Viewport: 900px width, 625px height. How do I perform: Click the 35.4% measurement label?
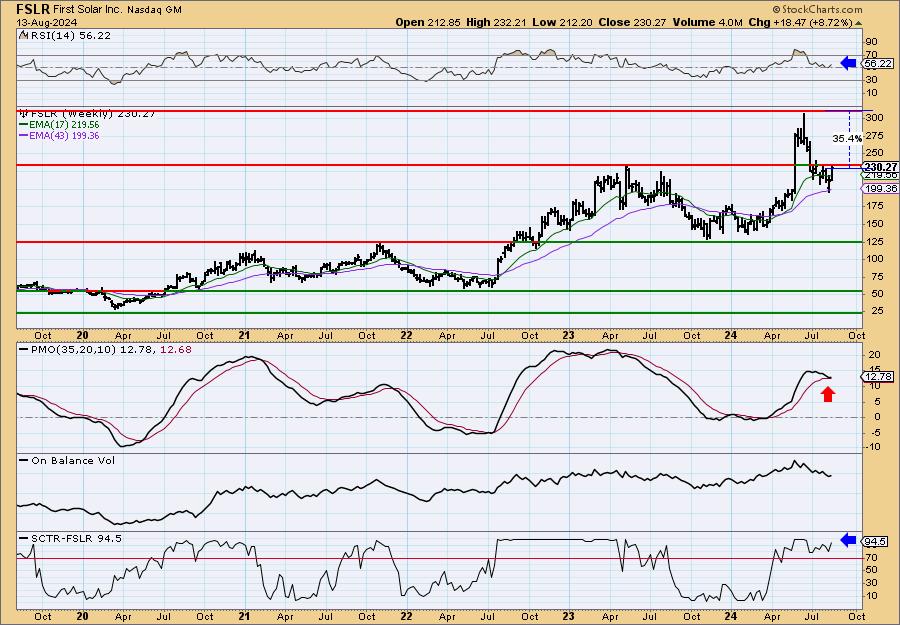(847, 138)
